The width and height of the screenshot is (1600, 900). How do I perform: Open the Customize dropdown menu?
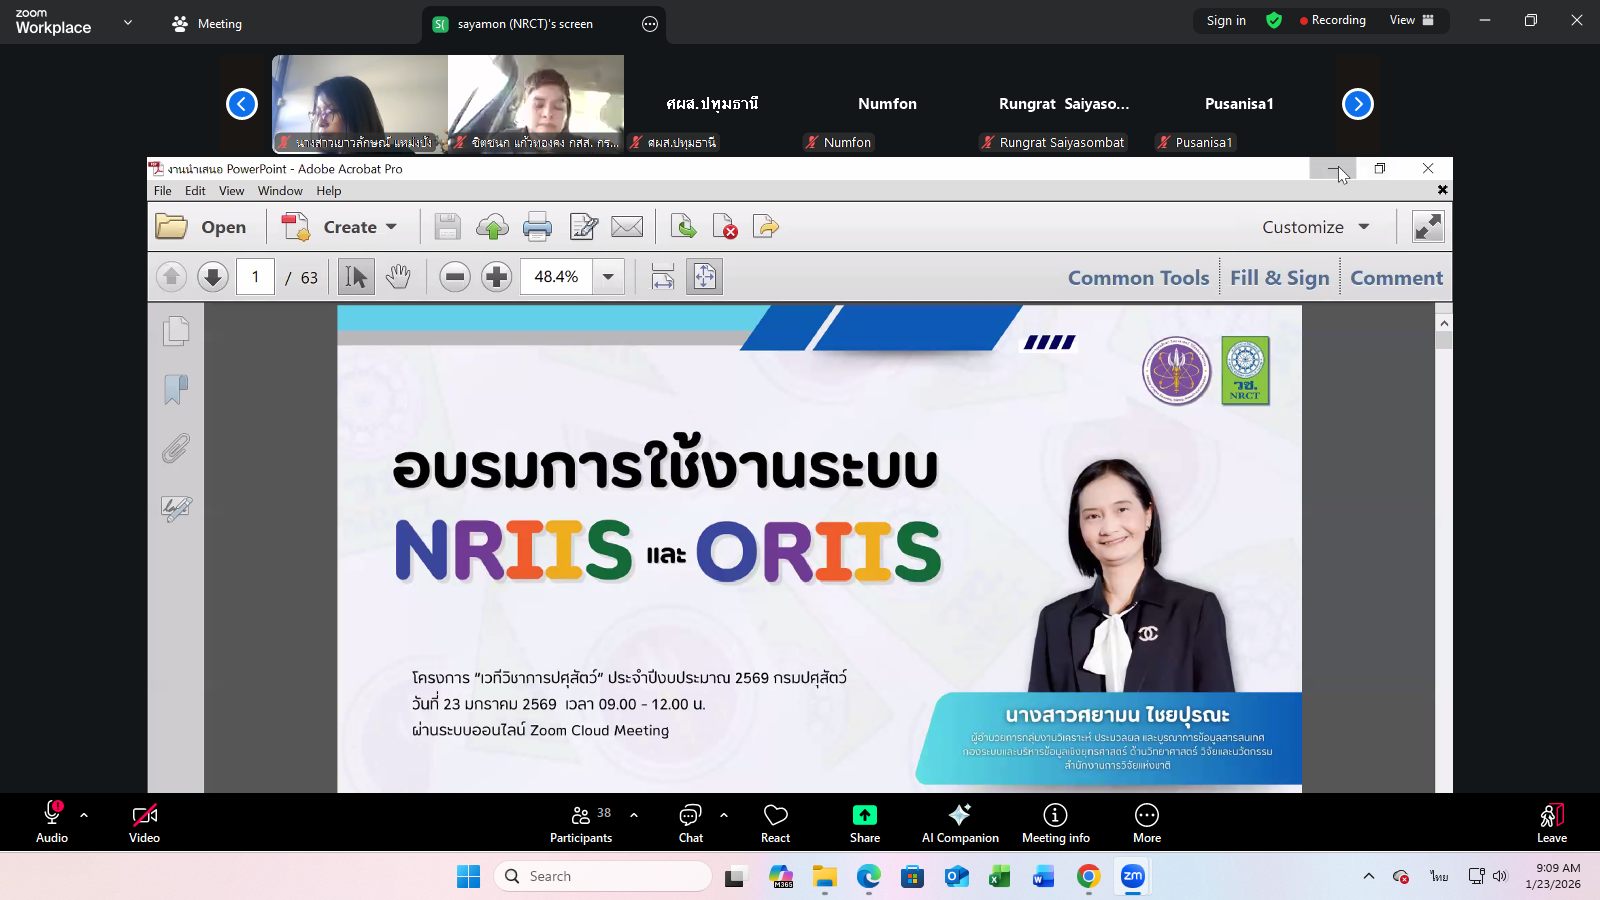(1315, 227)
